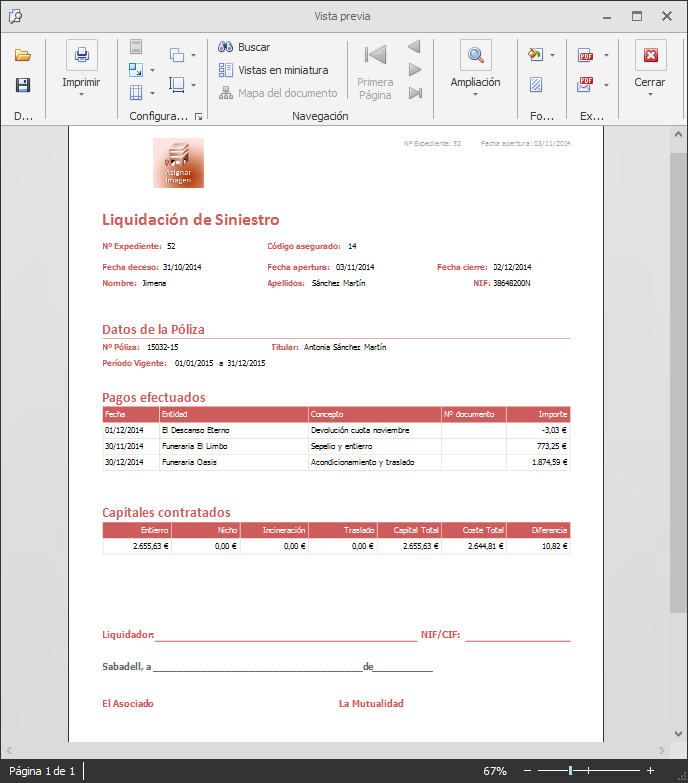Open the Imprimir dropdown arrow

point(81,94)
